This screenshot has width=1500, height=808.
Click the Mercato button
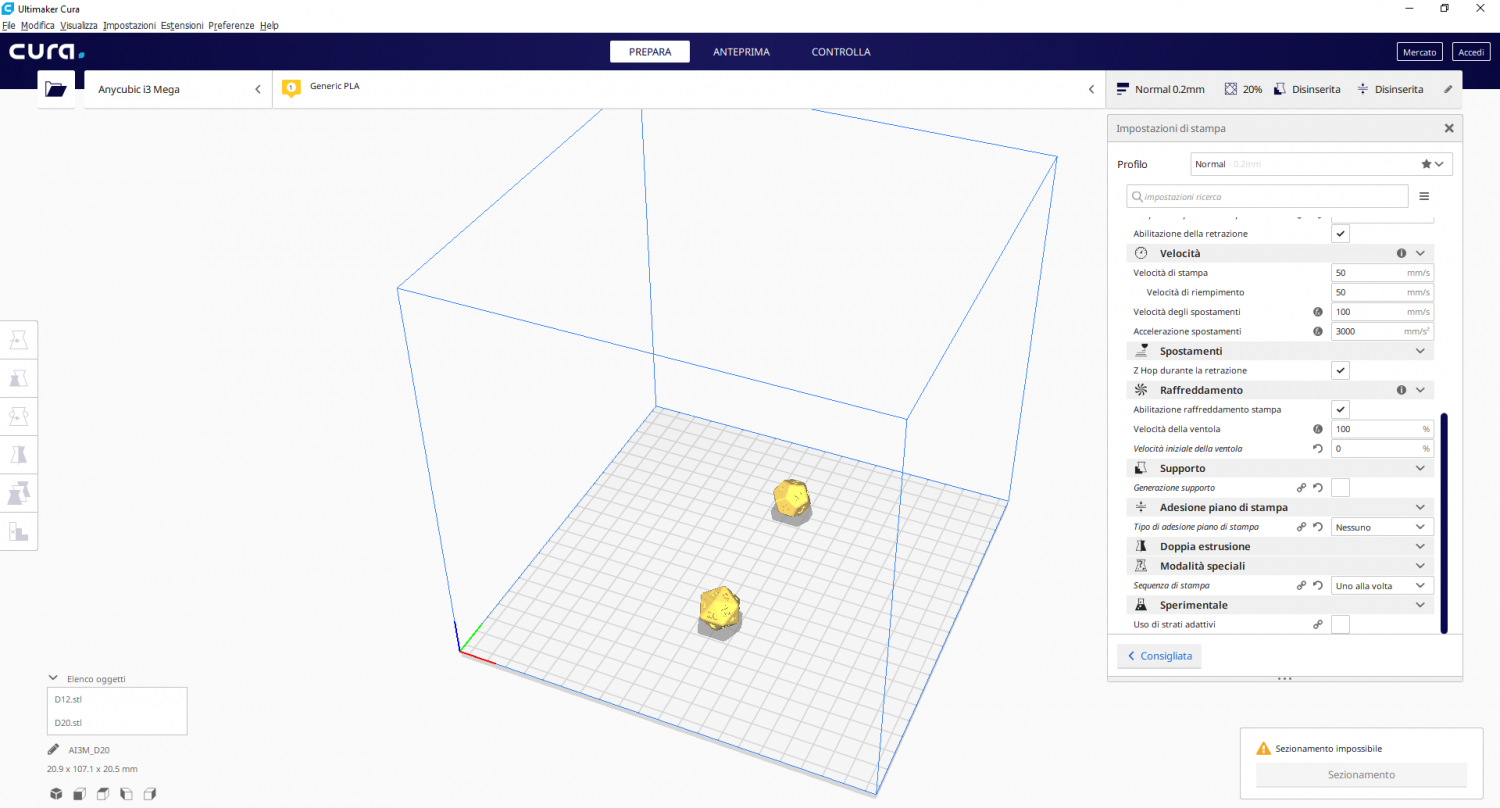tap(1418, 52)
